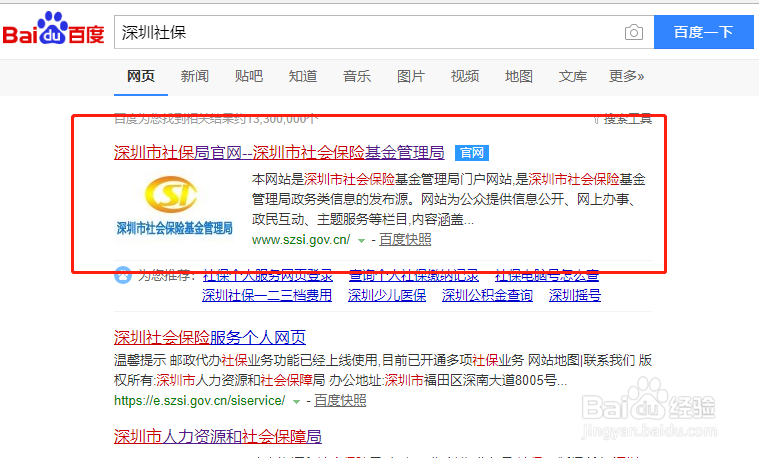This screenshot has width=759, height=458.
Task: Click the www.szsi.gov.cn/ URL
Action: click(301, 240)
